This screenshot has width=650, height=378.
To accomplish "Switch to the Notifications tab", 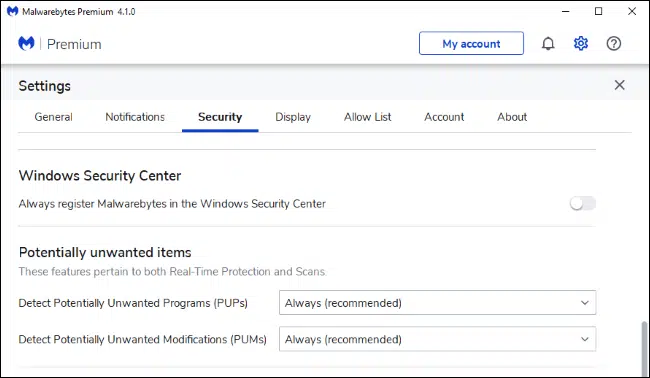I will pyautogui.click(x=135, y=117).
